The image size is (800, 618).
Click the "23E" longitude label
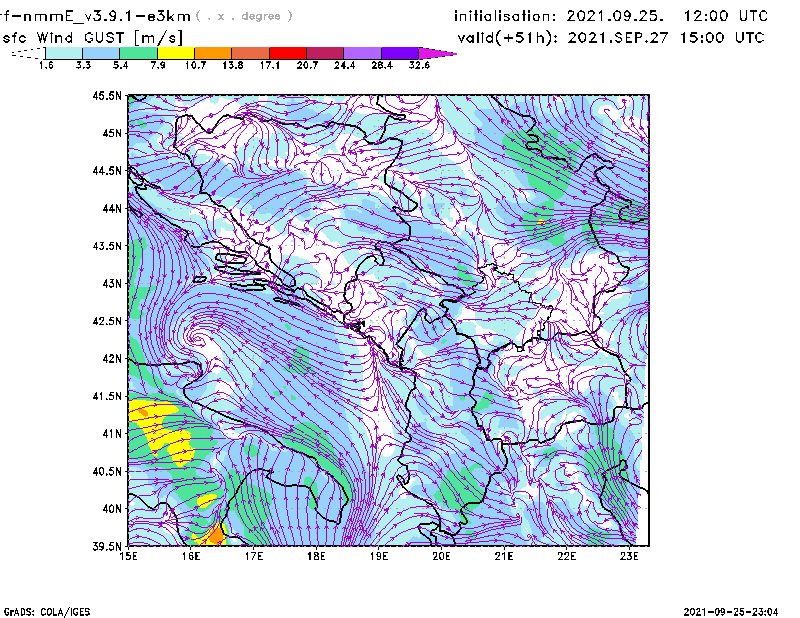click(629, 556)
